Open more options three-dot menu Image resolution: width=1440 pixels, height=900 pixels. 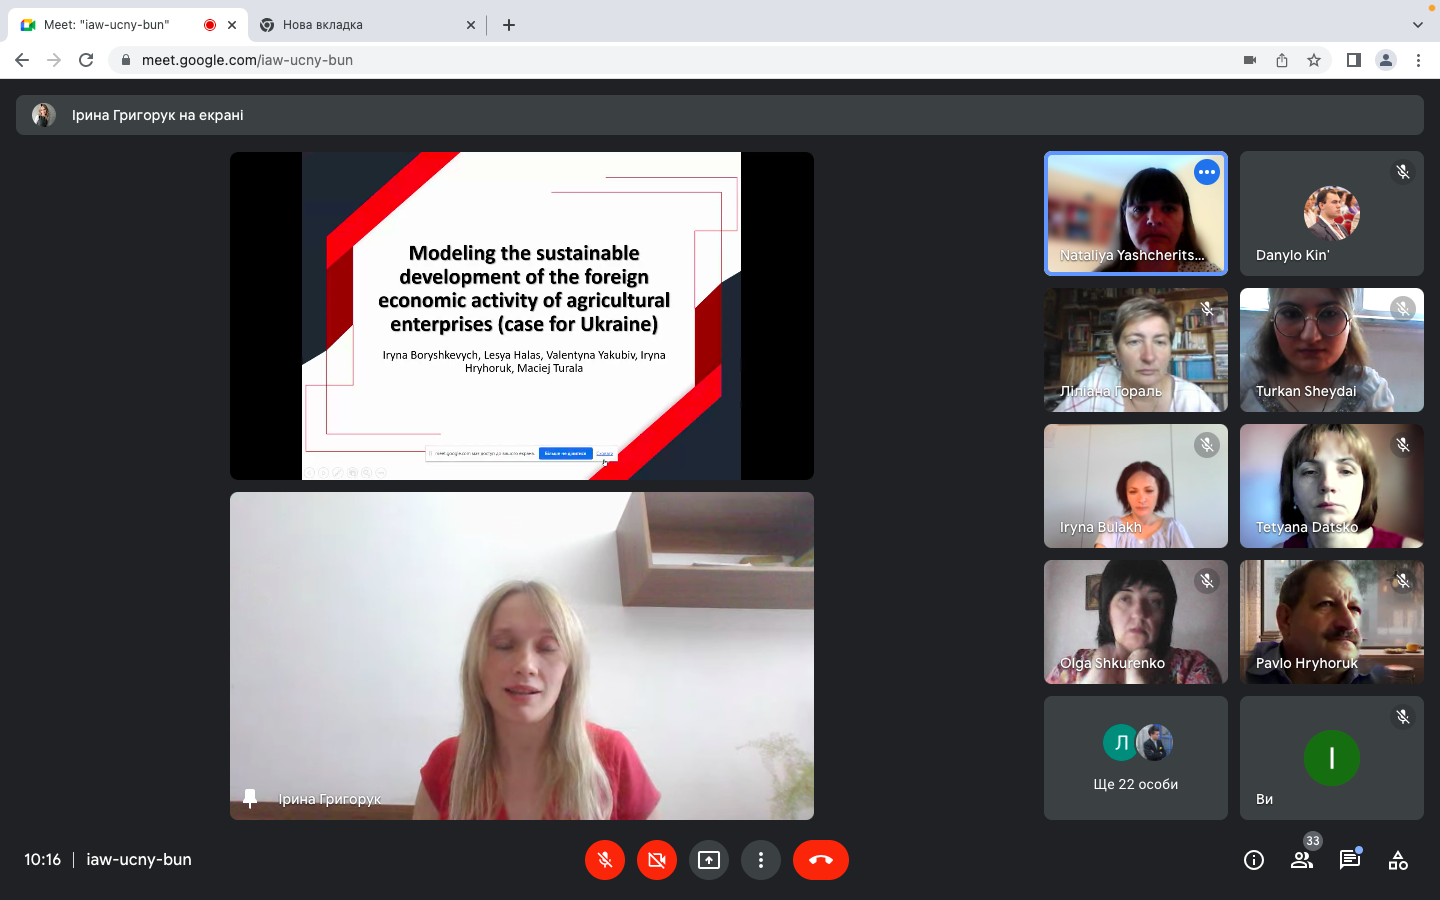760,860
